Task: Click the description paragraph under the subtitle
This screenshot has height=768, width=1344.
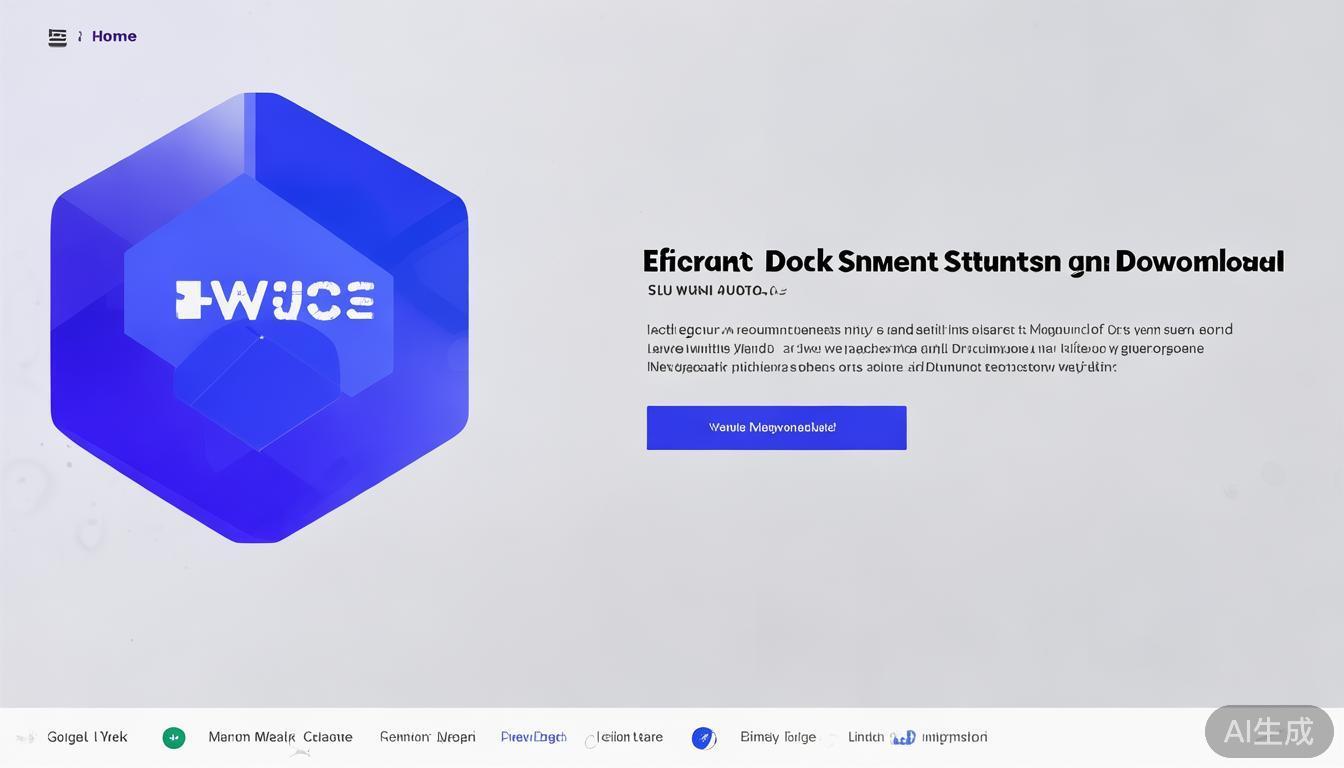Action: point(939,348)
